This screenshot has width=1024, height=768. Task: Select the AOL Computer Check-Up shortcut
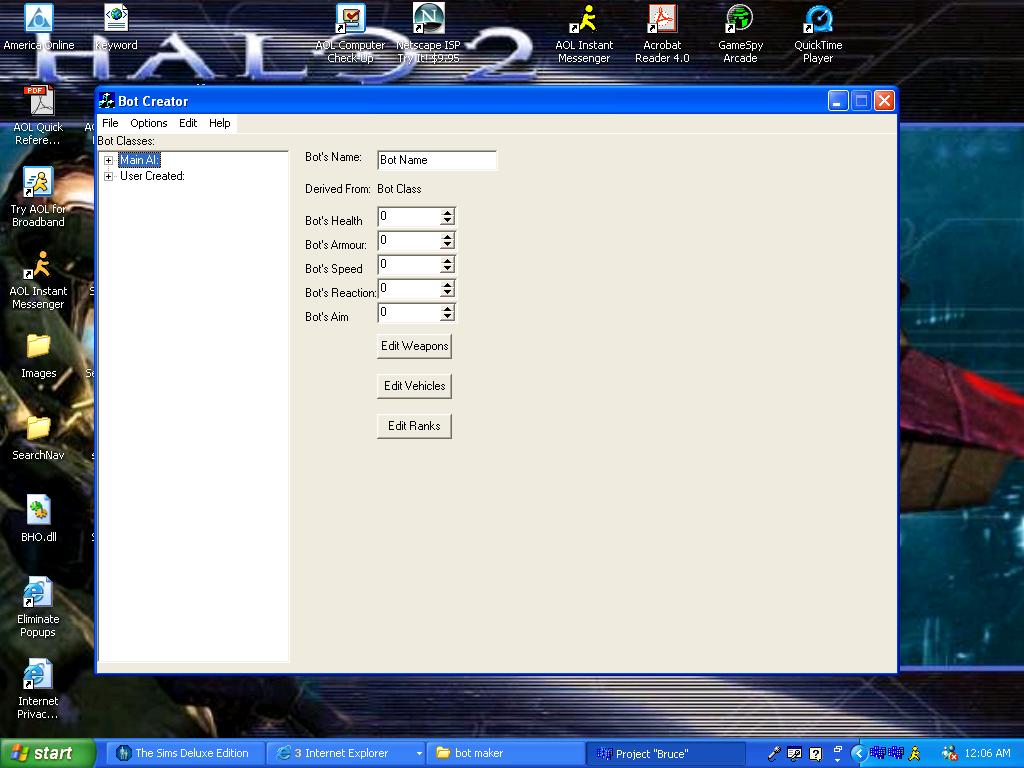click(351, 34)
